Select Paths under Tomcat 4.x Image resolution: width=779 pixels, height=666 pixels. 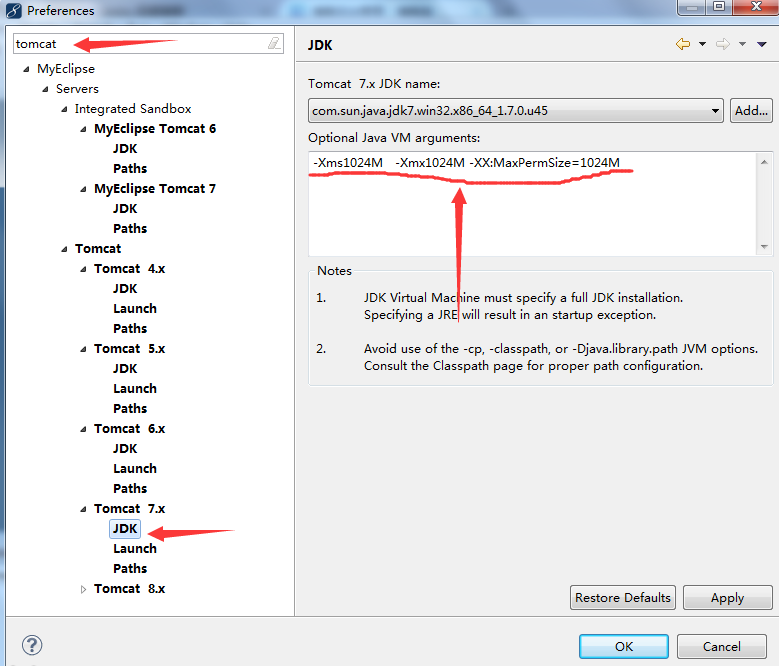pyautogui.click(x=130, y=328)
